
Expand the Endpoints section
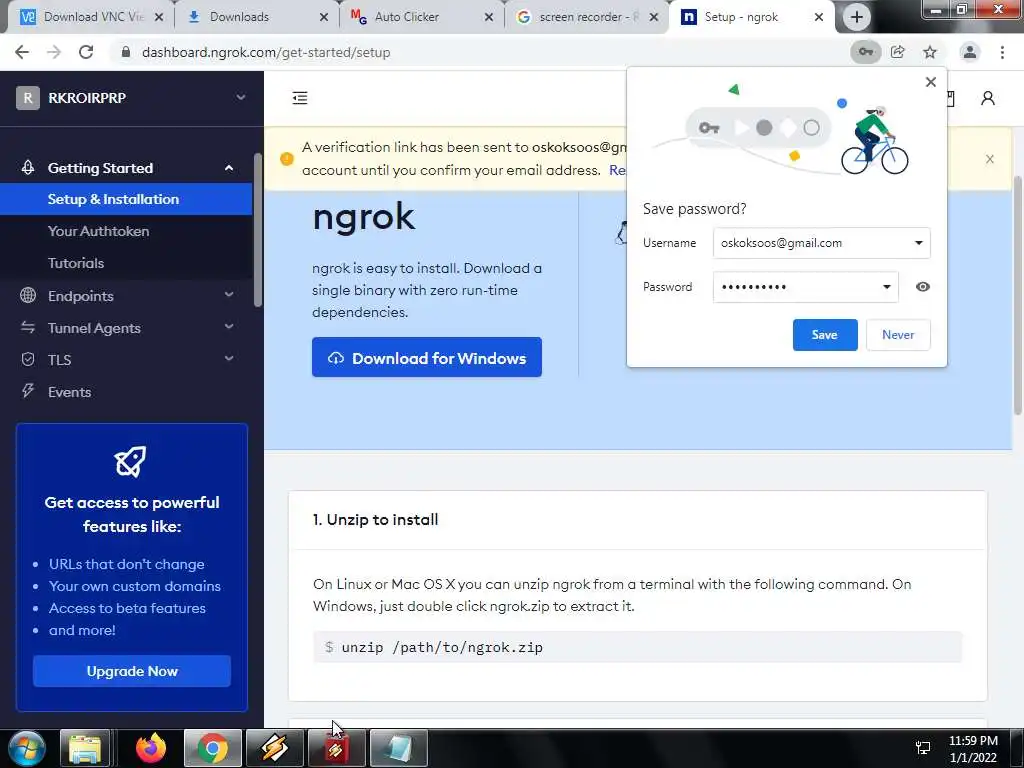[x=229, y=295]
